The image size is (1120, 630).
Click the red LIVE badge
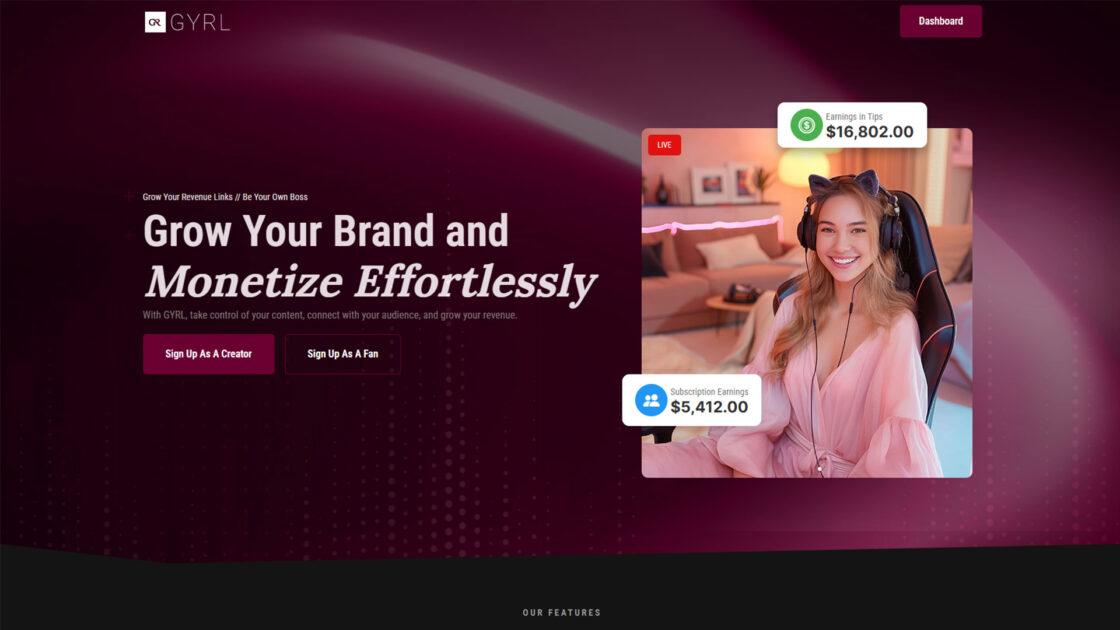click(x=664, y=145)
